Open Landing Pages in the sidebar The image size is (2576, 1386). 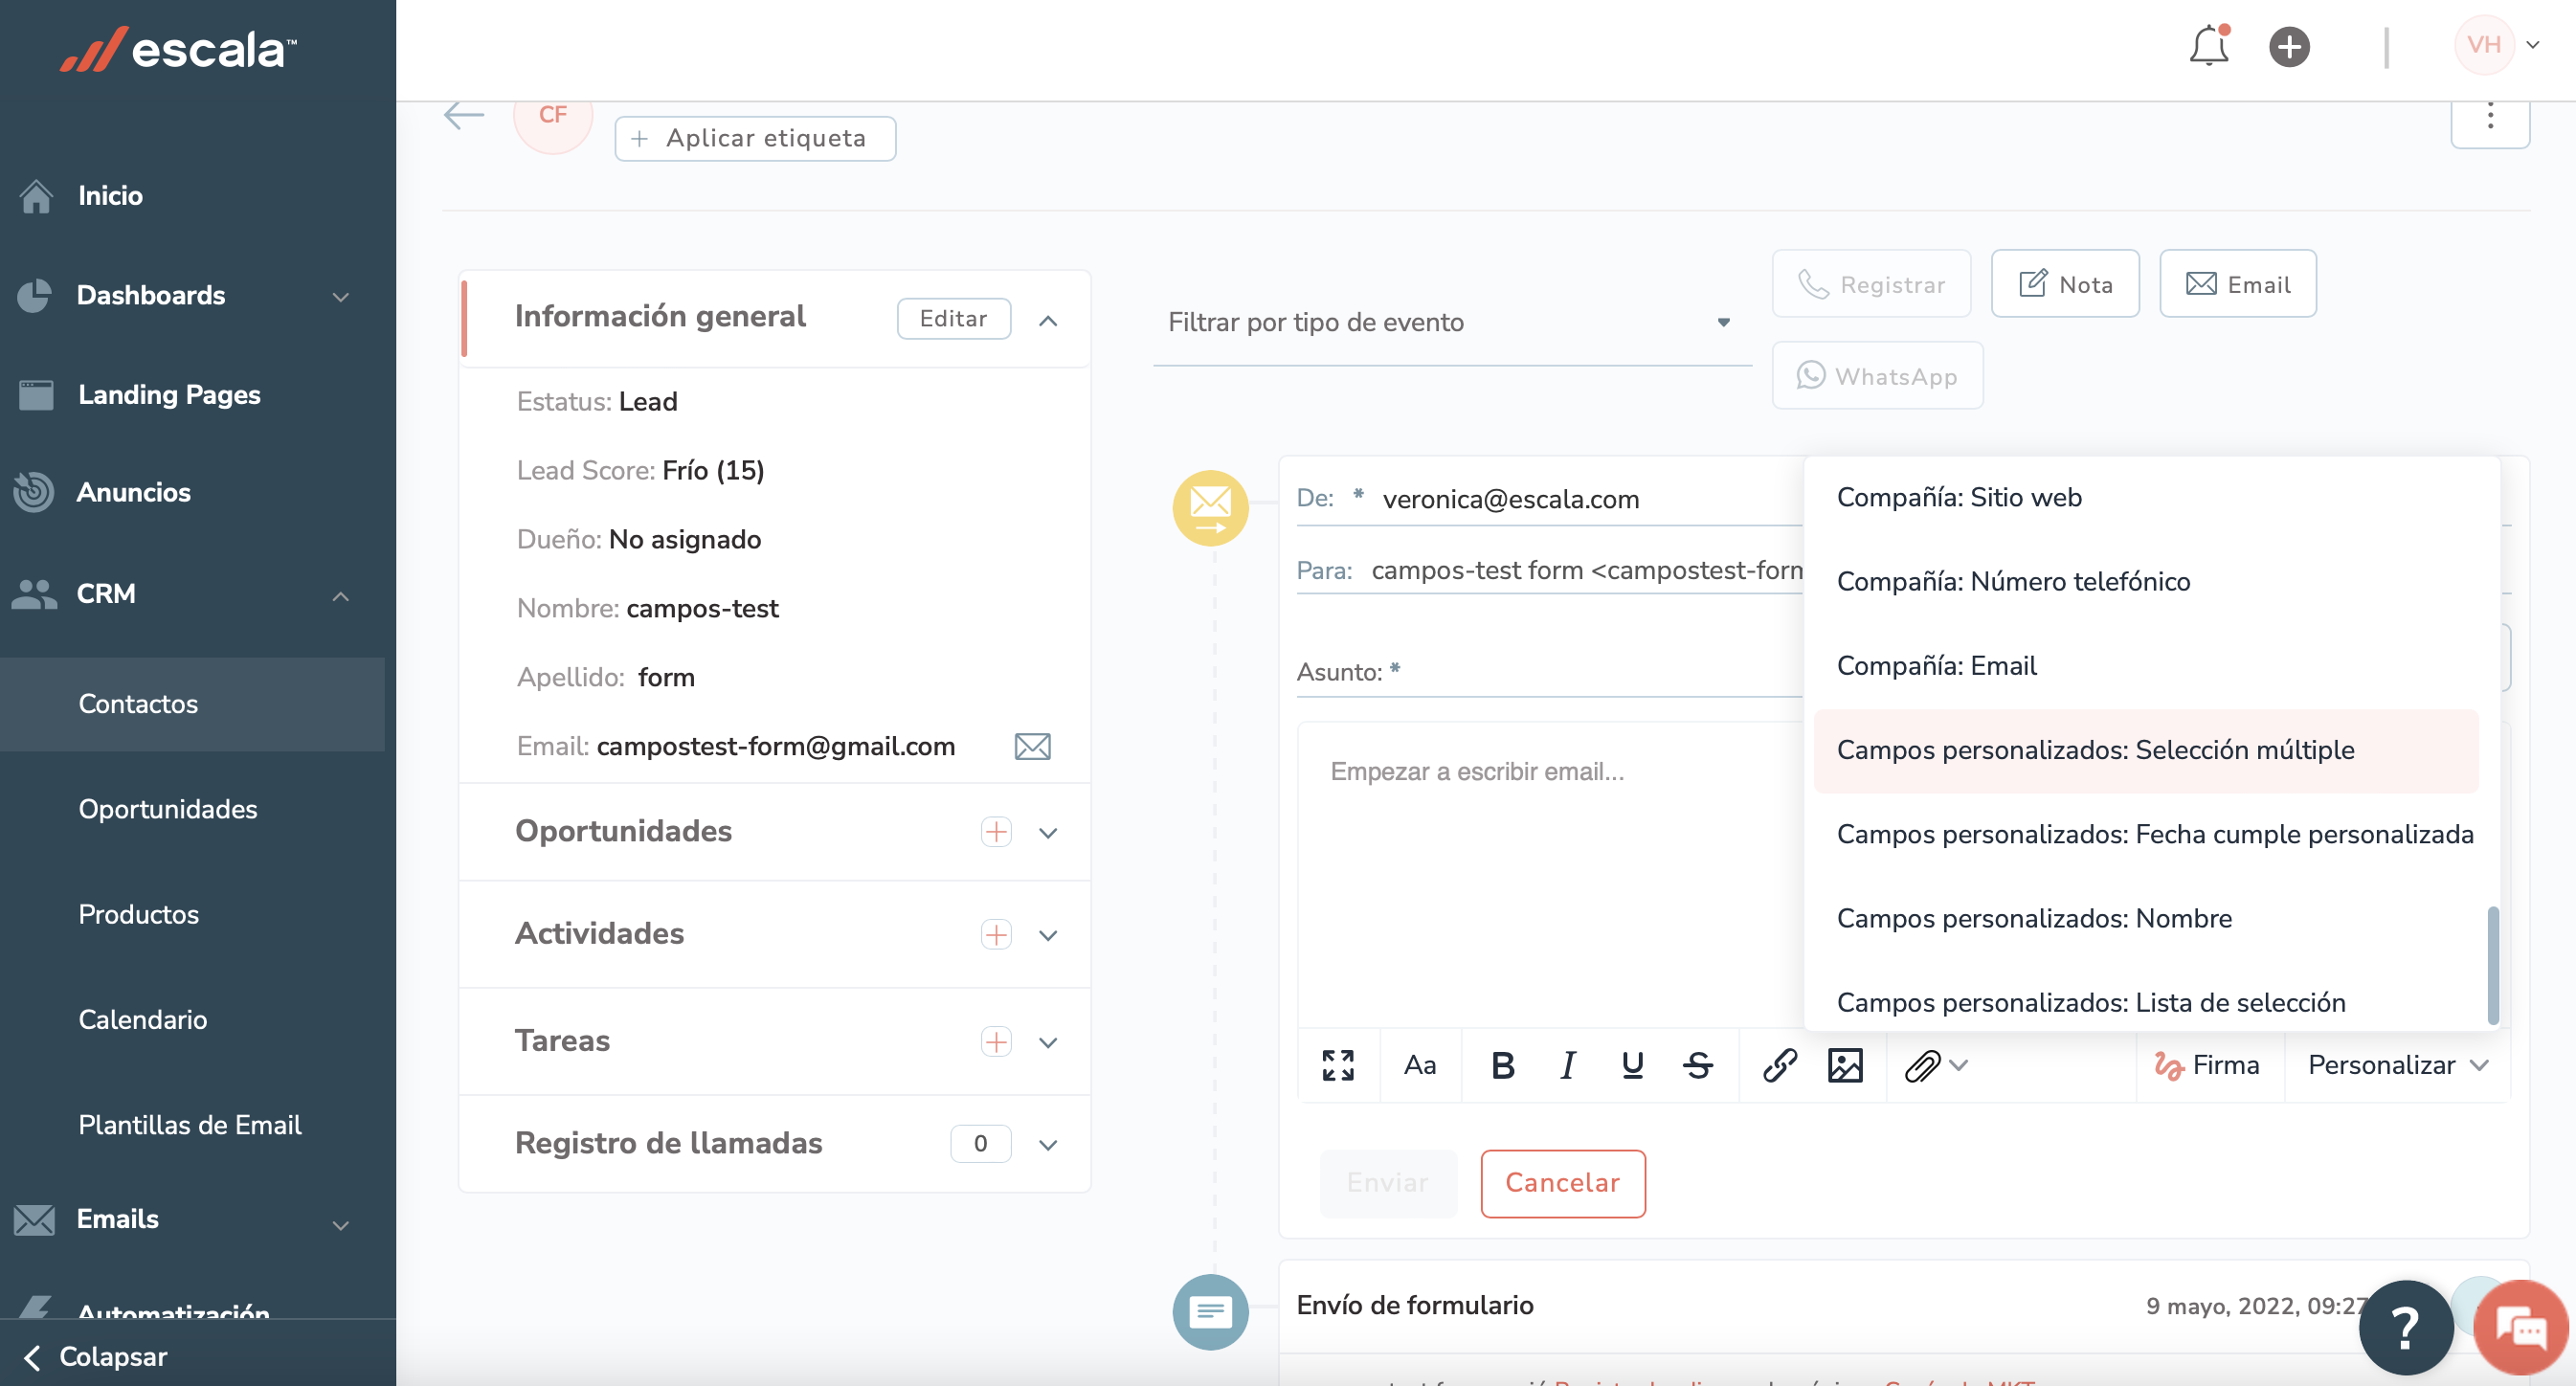pyautogui.click(x=169, y=394)
